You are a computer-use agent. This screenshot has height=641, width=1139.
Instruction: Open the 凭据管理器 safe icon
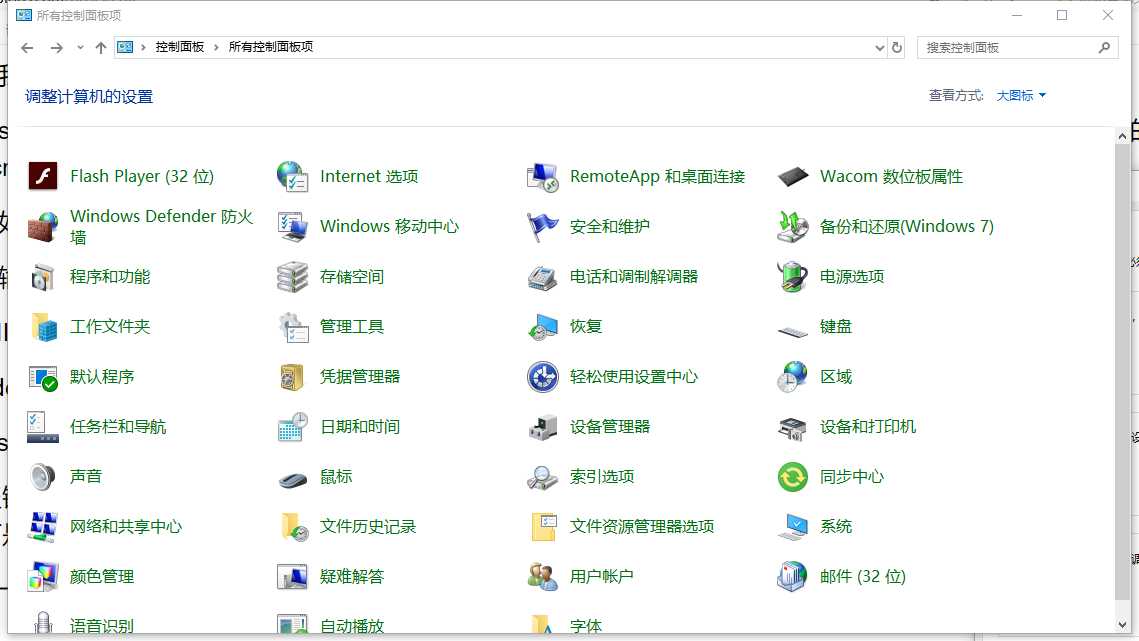[292, 377]
